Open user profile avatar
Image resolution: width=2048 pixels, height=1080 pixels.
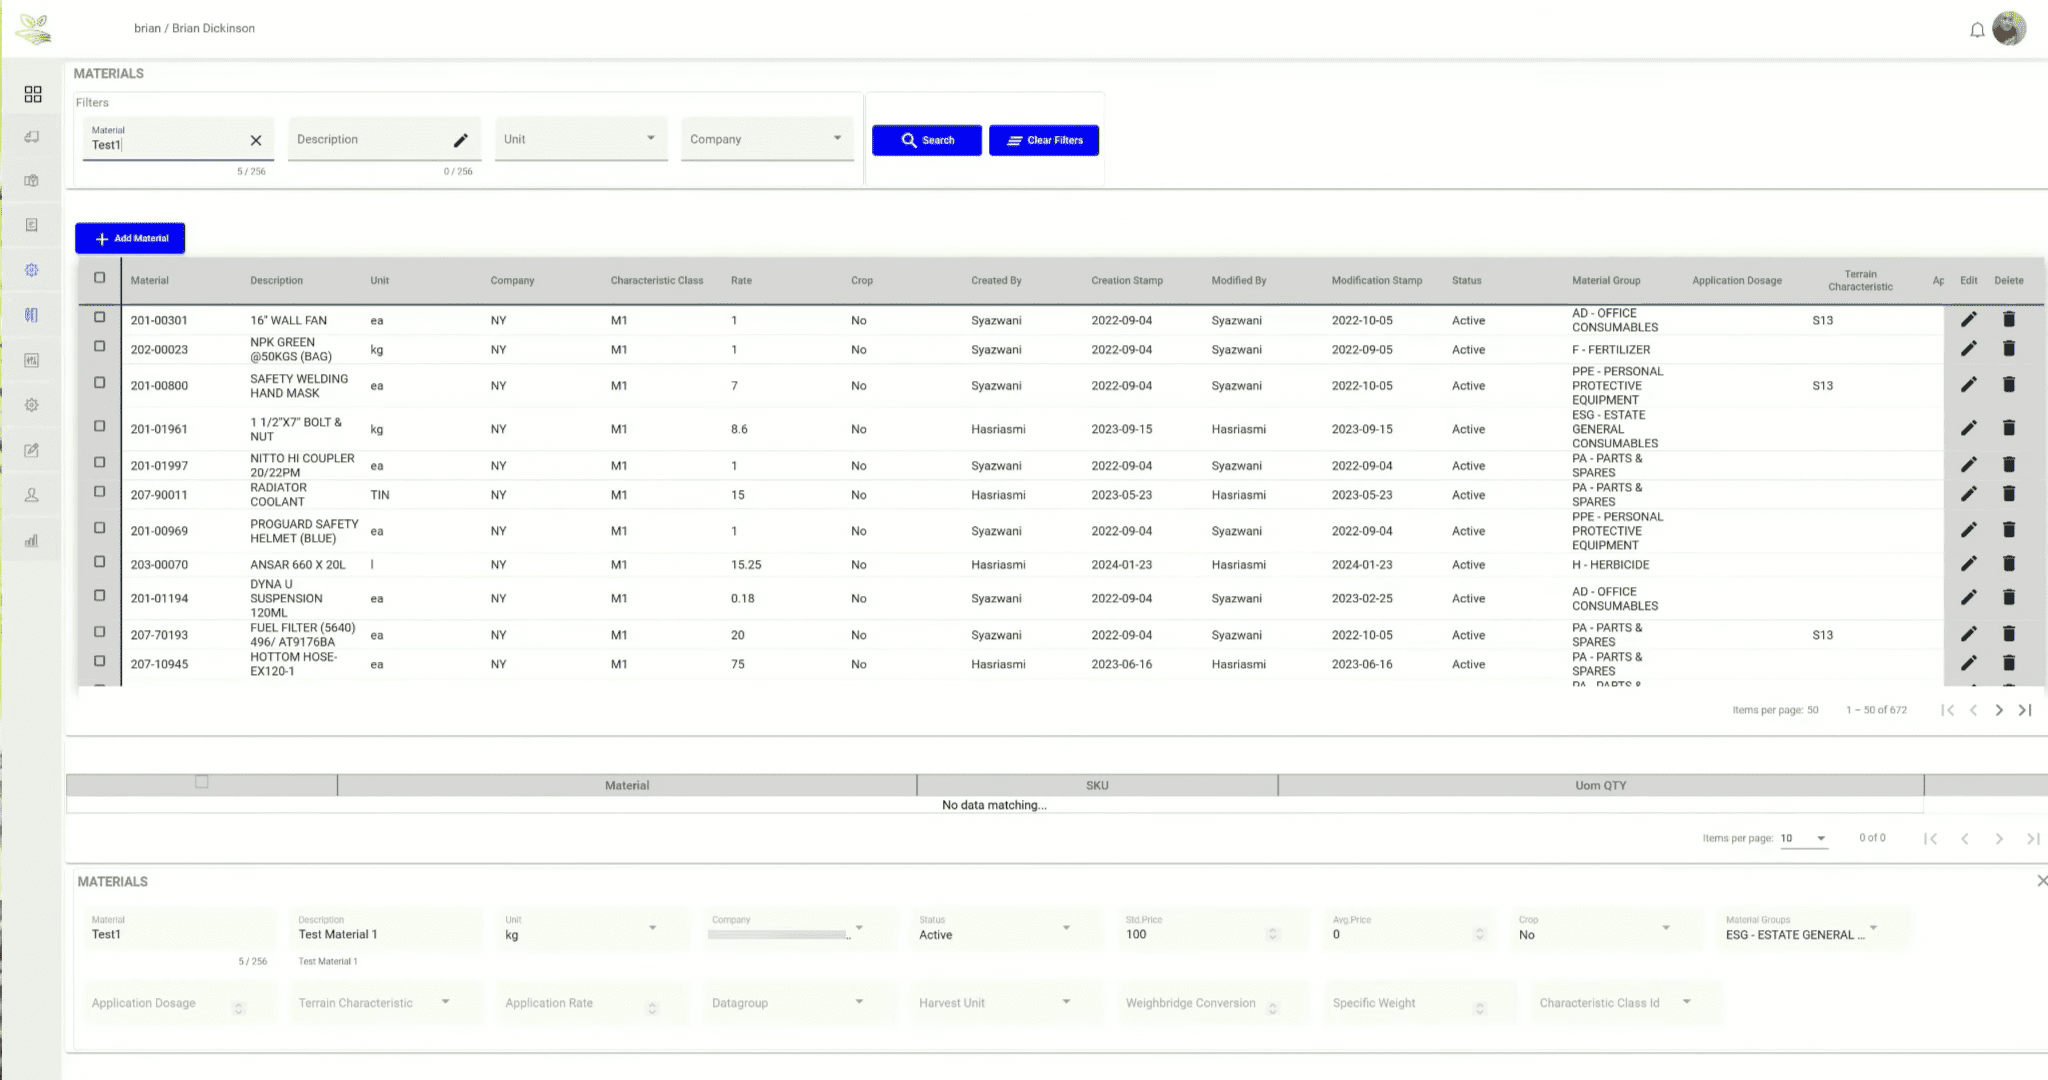[2009, 29]
